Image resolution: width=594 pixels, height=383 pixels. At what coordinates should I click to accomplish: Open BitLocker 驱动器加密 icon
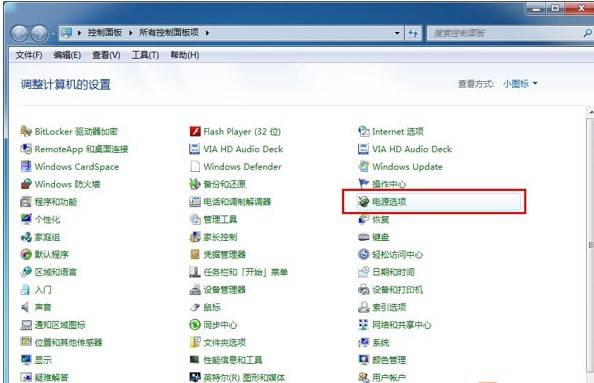click(x=26, y=131)
